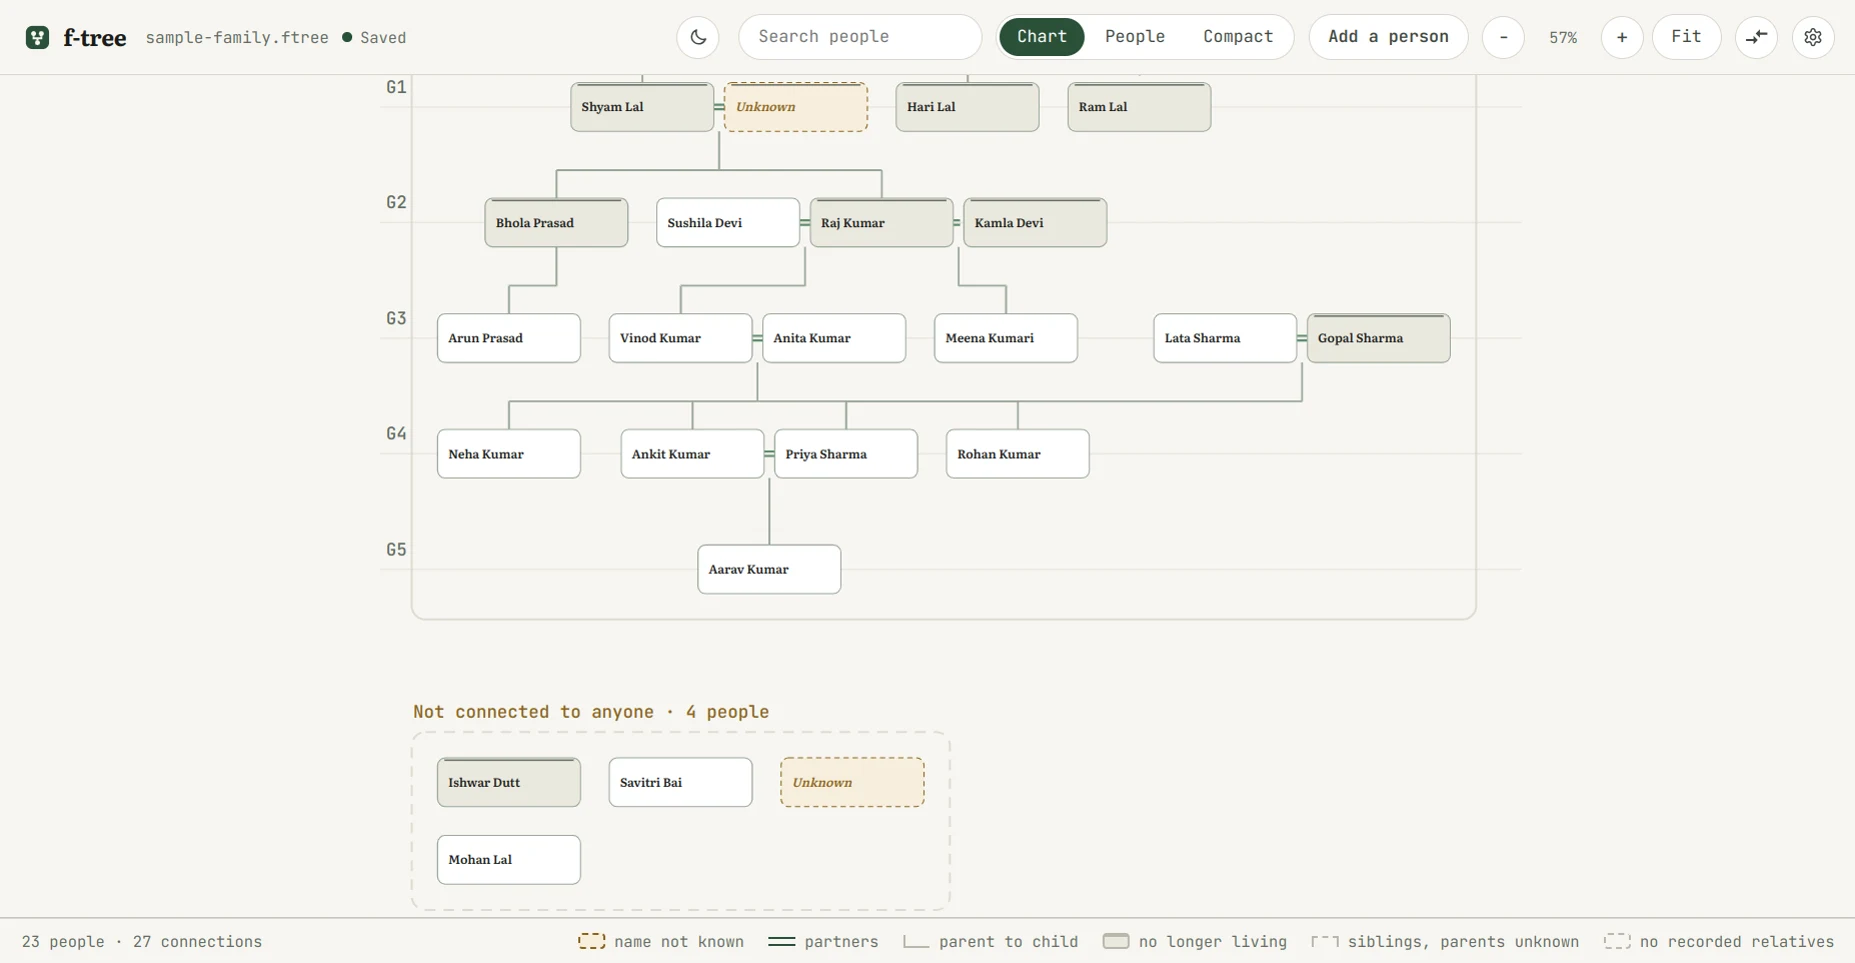Image resolution: width=1855 pixels, height=963 pixels.
Task: Select the Neha Kumar card
Action: point(508,454)
